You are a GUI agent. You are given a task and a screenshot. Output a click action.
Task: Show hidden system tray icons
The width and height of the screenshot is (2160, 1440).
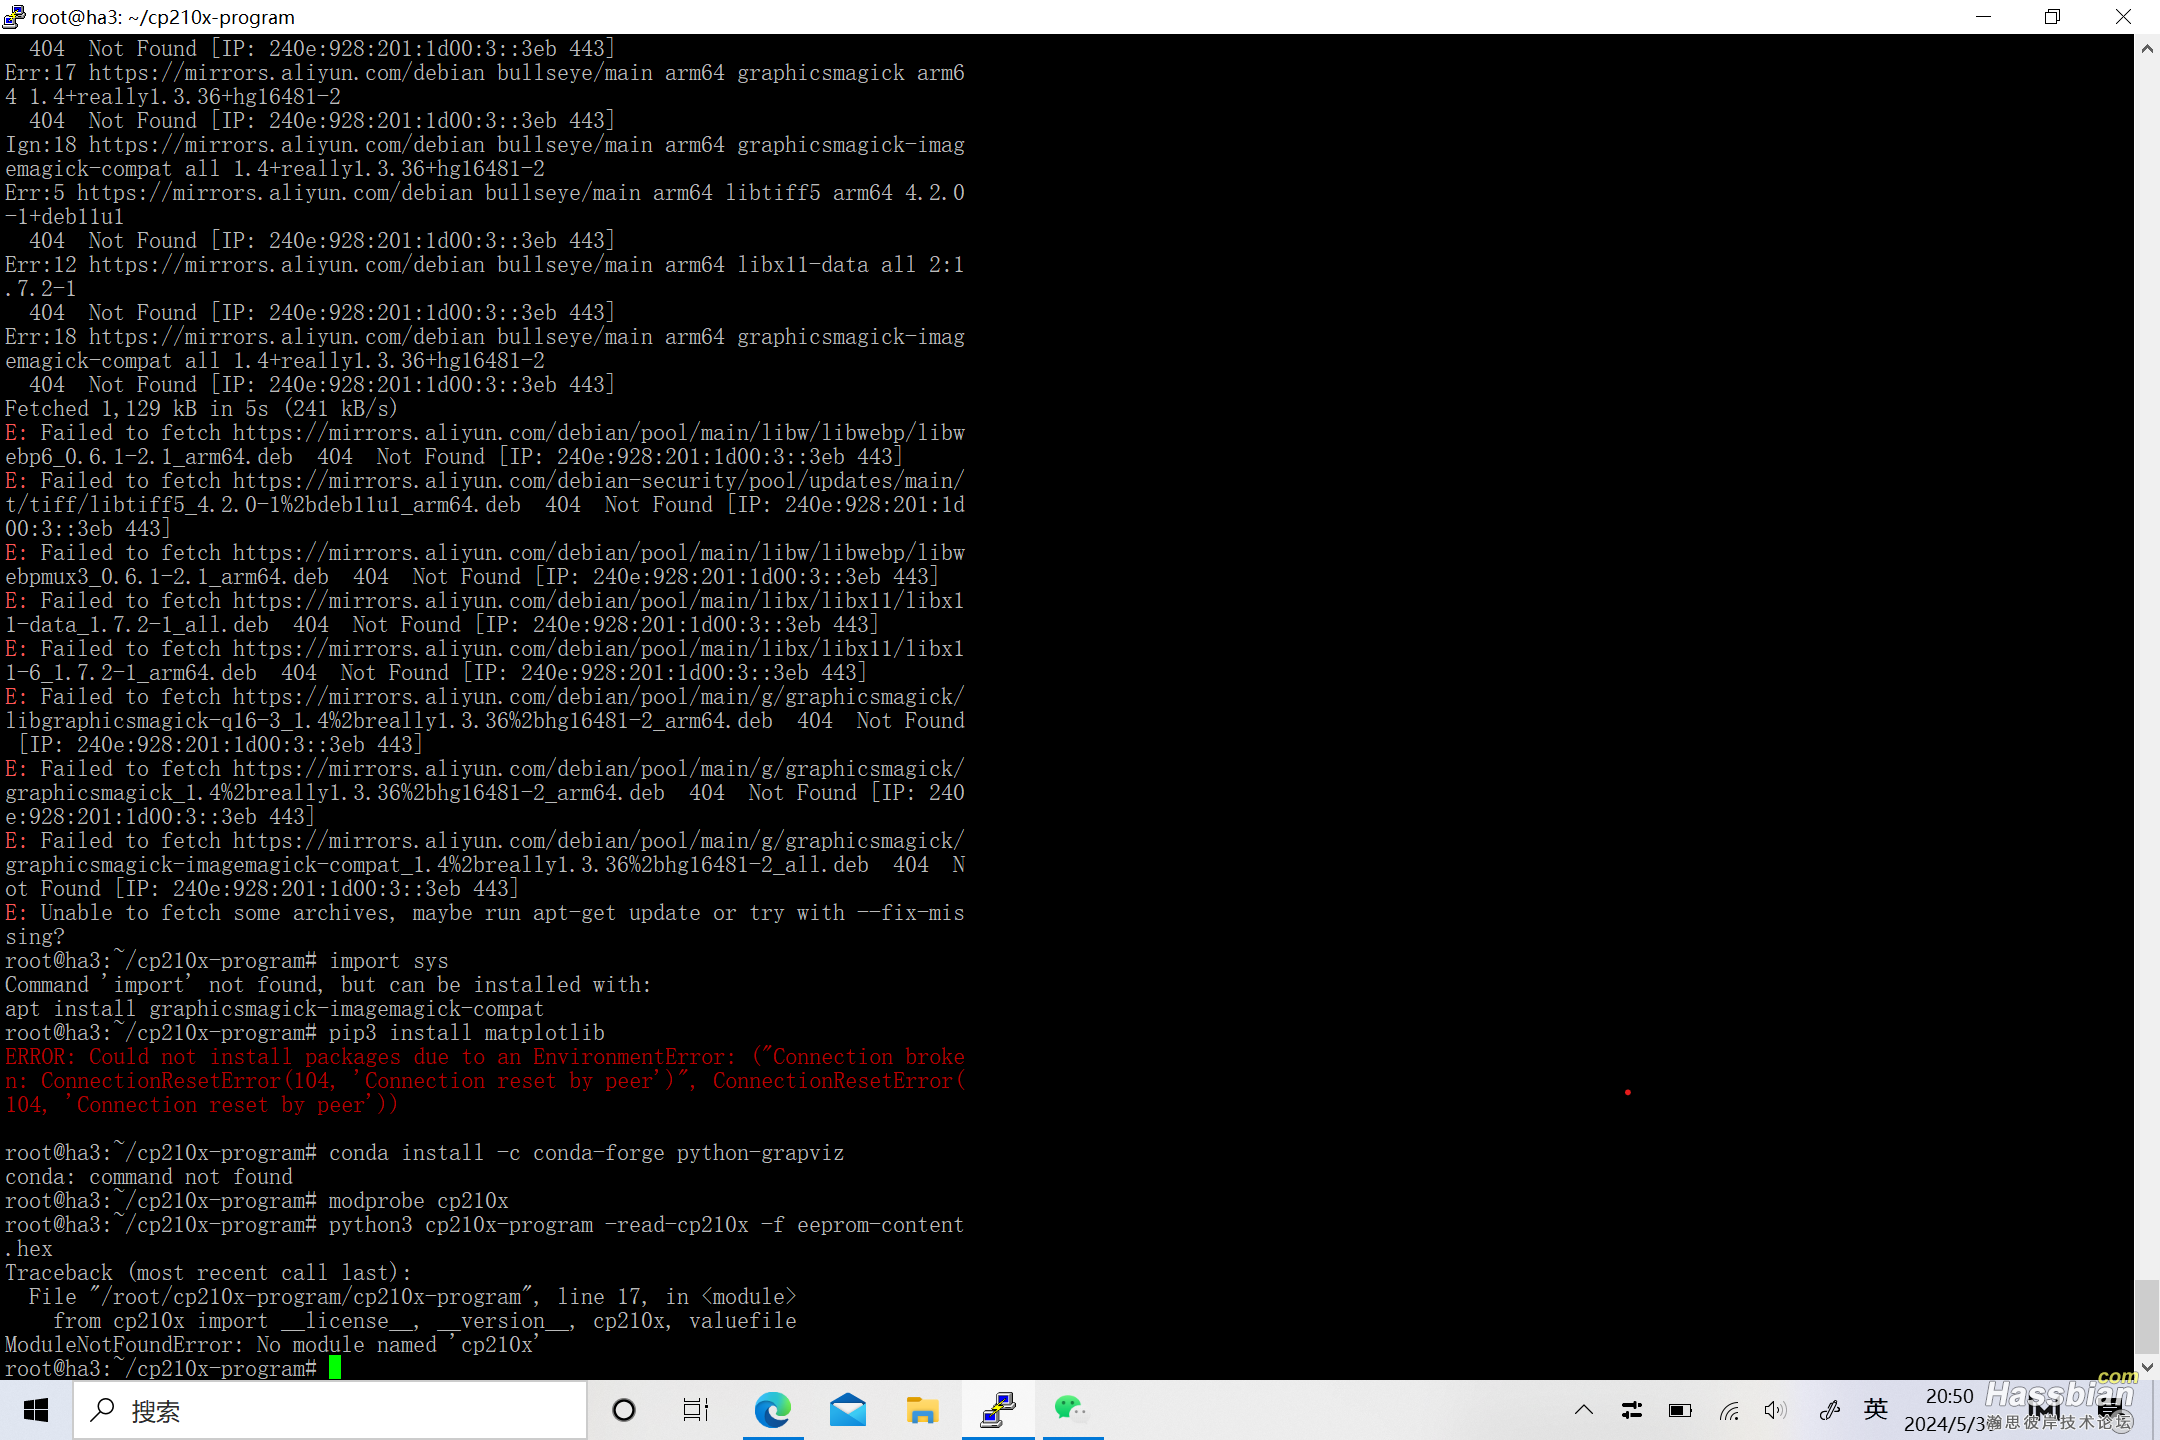[1584, 1410]
